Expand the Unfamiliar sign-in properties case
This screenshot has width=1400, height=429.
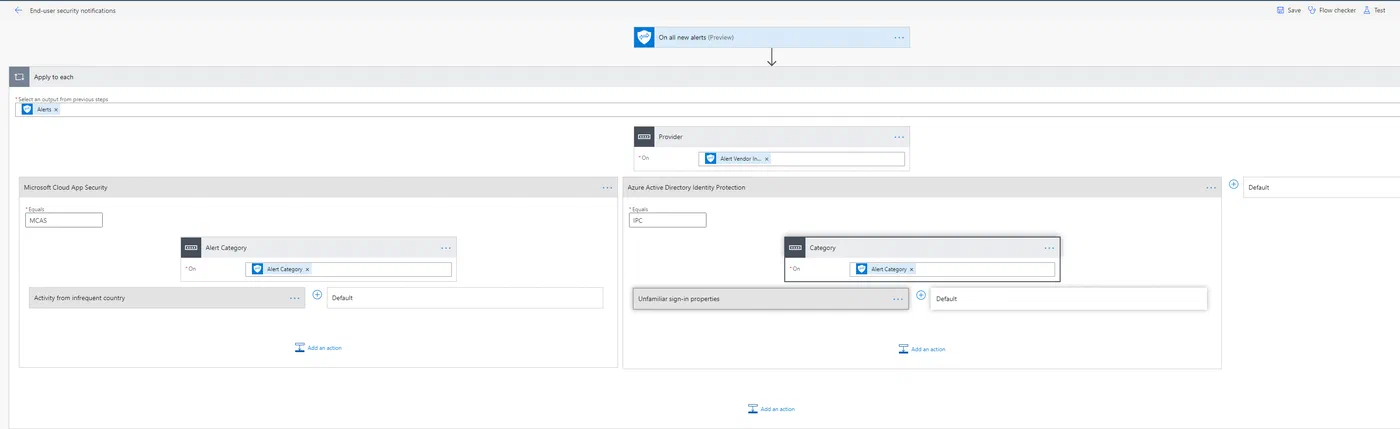(771, 299)
